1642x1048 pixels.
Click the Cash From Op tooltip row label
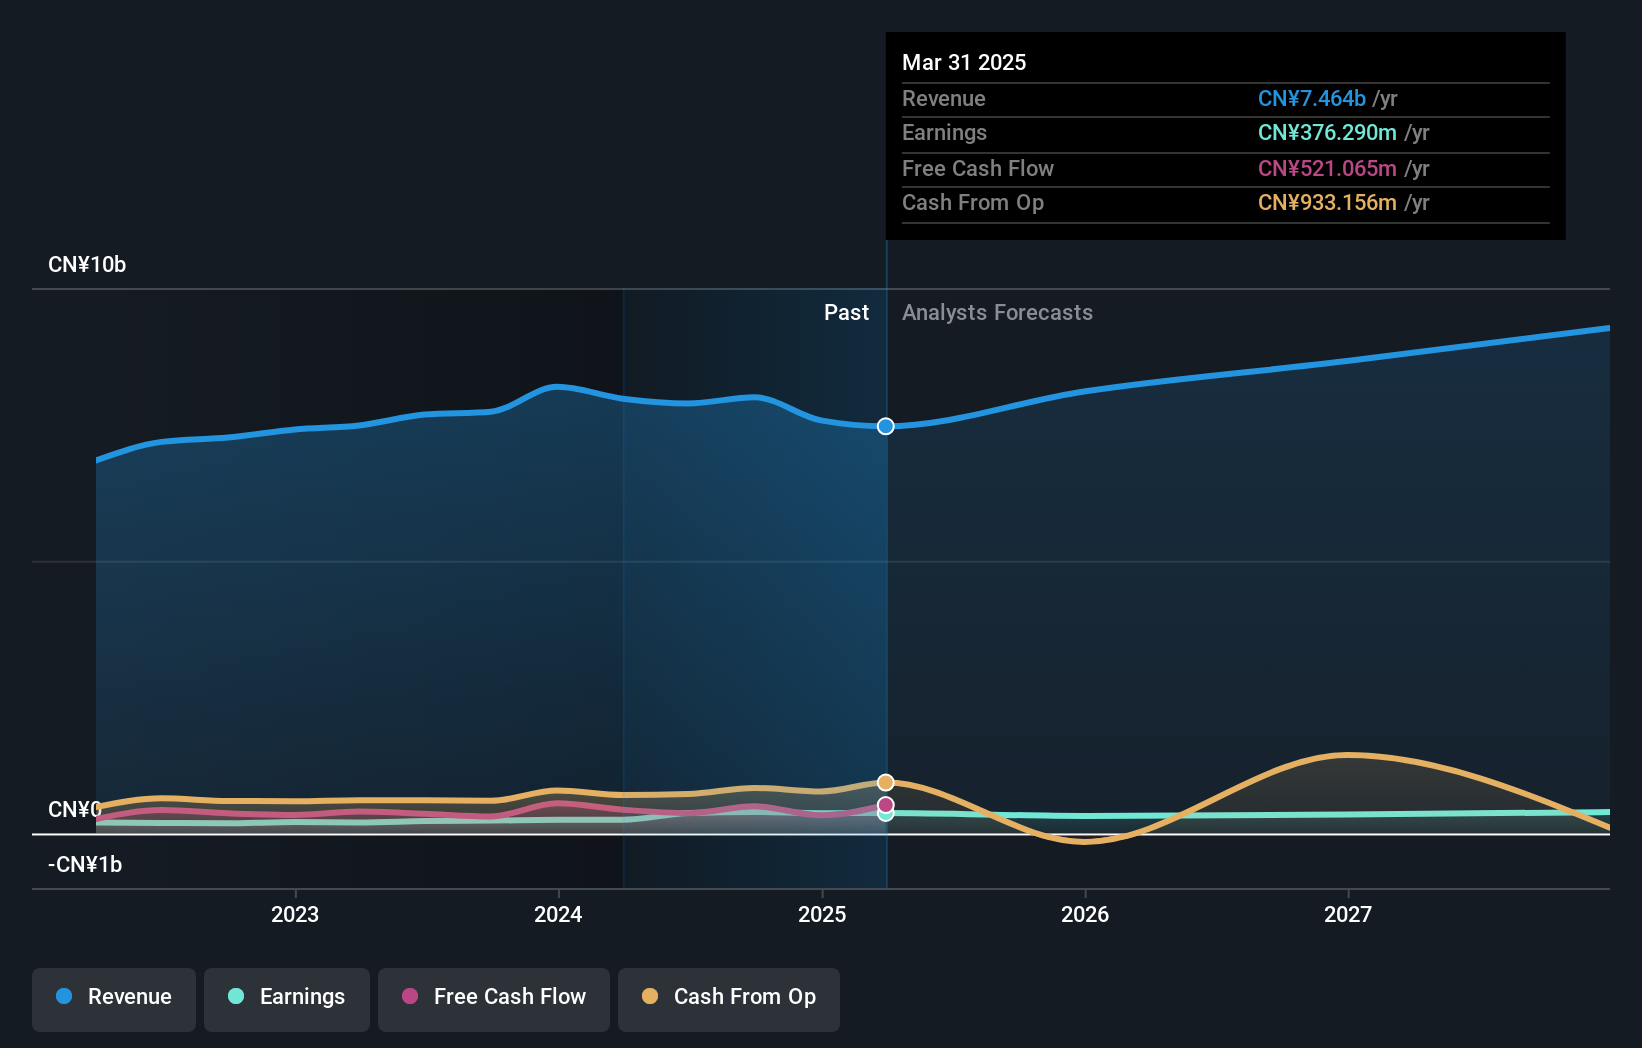click(973, 203)
